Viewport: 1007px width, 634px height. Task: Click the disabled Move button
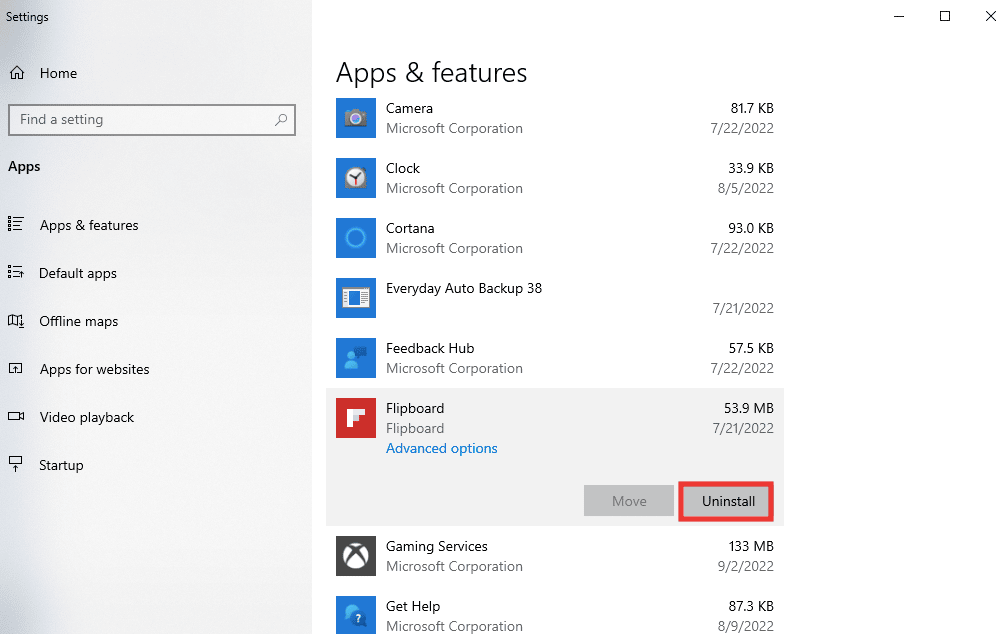[x=628, y=501]
